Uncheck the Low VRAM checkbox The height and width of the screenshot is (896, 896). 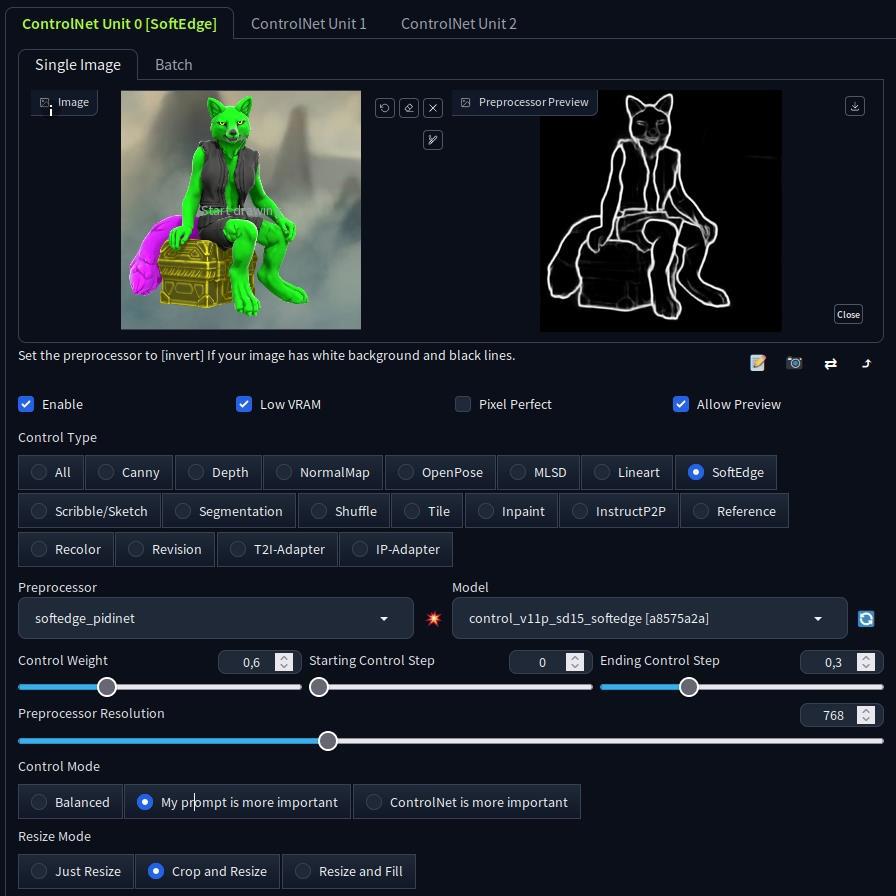pos(244,404)
